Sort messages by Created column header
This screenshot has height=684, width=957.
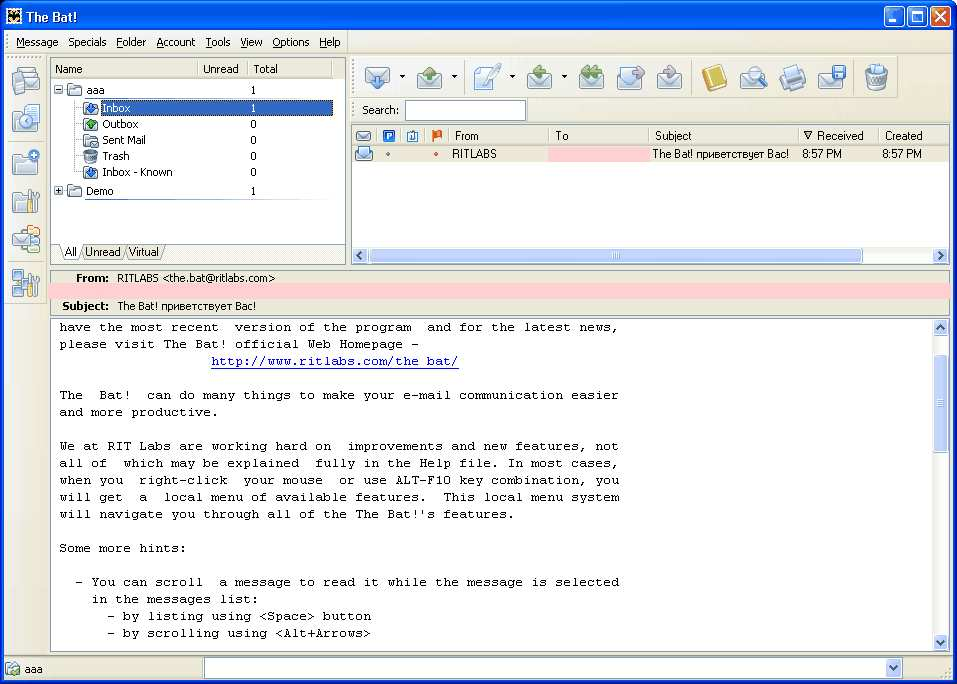coord(914,135)
